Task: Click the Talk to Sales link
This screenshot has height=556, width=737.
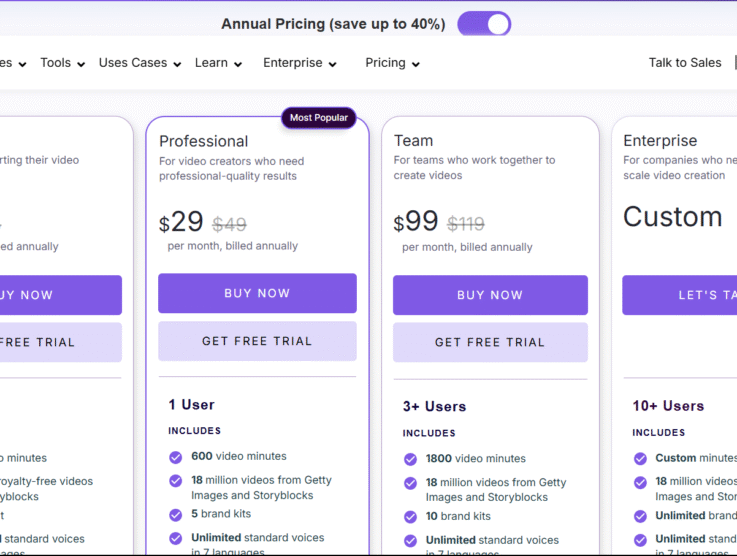Action: coord(685,63)
